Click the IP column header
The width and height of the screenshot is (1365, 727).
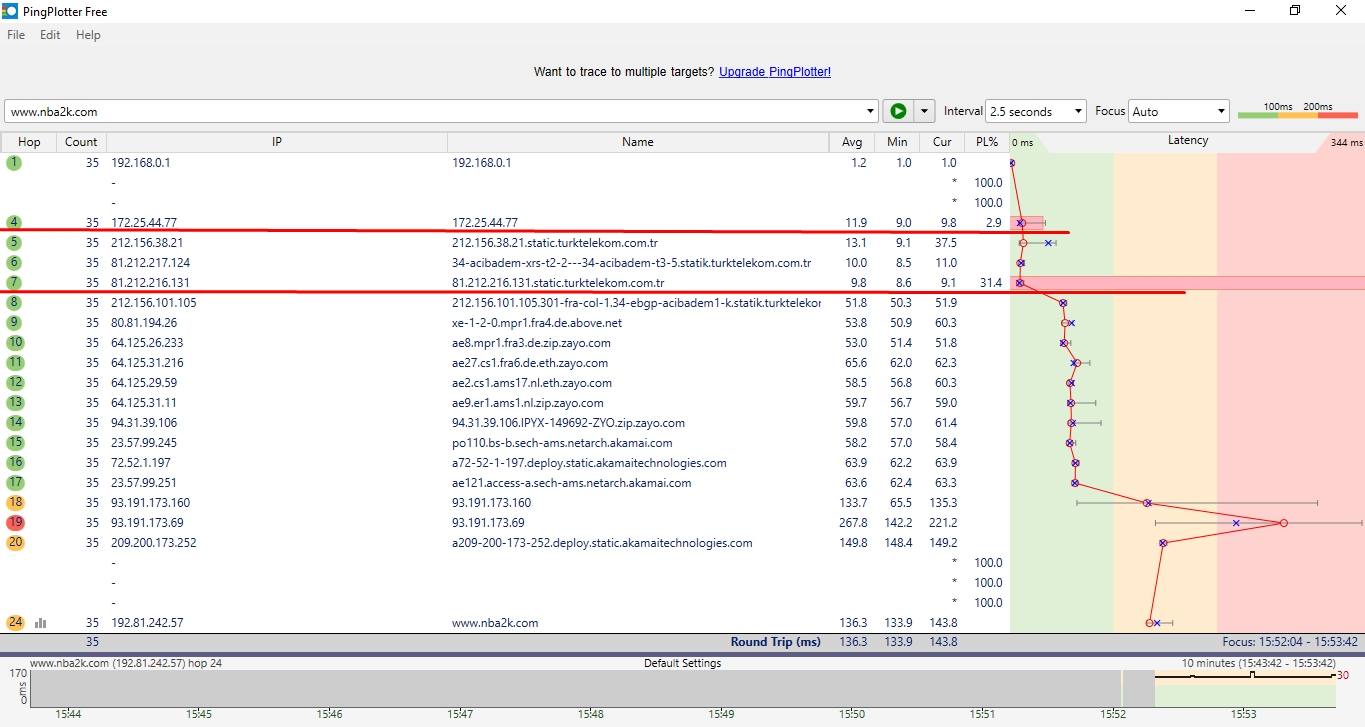click(277, 142)
